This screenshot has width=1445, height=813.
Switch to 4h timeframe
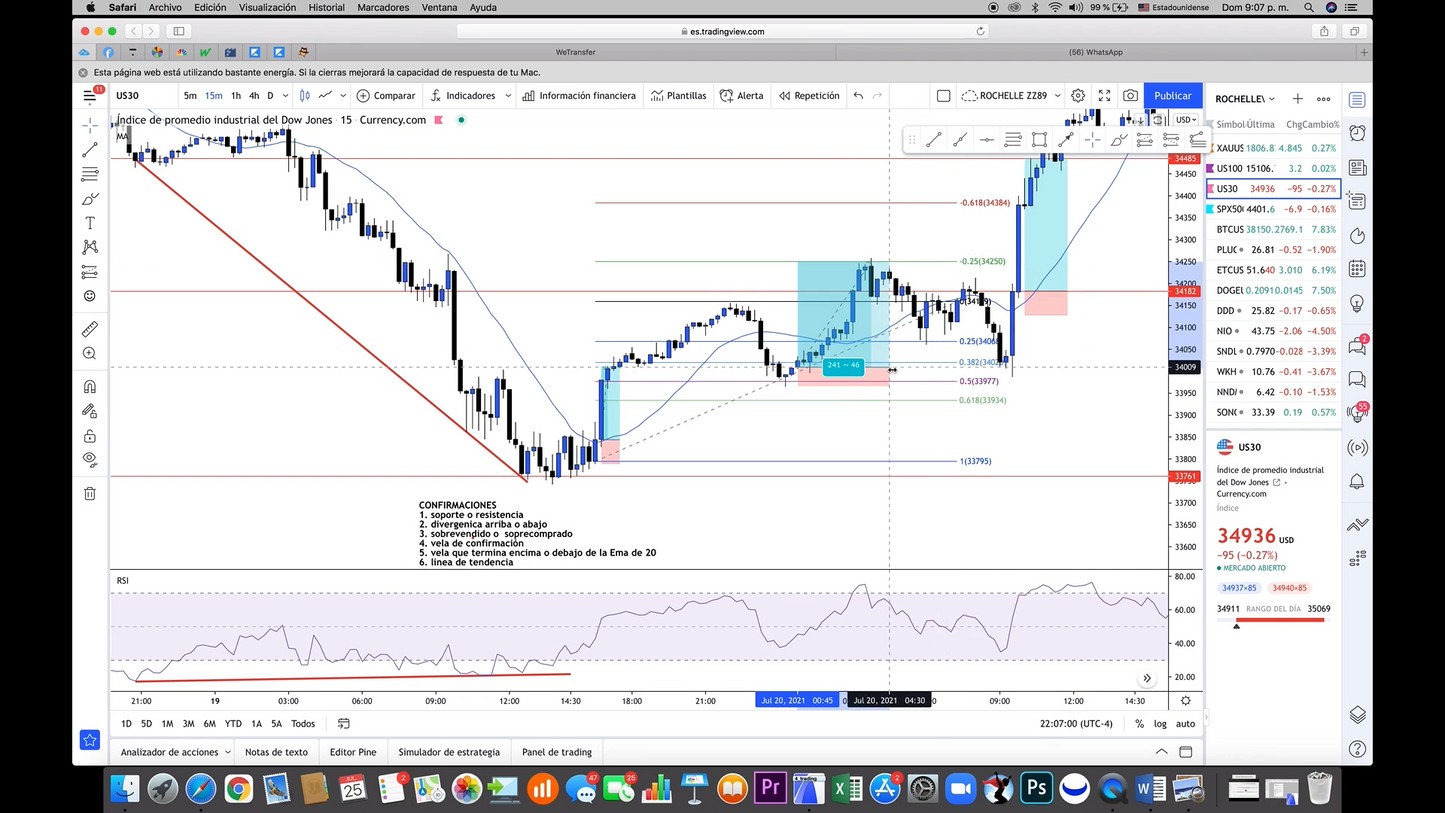tap(254, 96)
